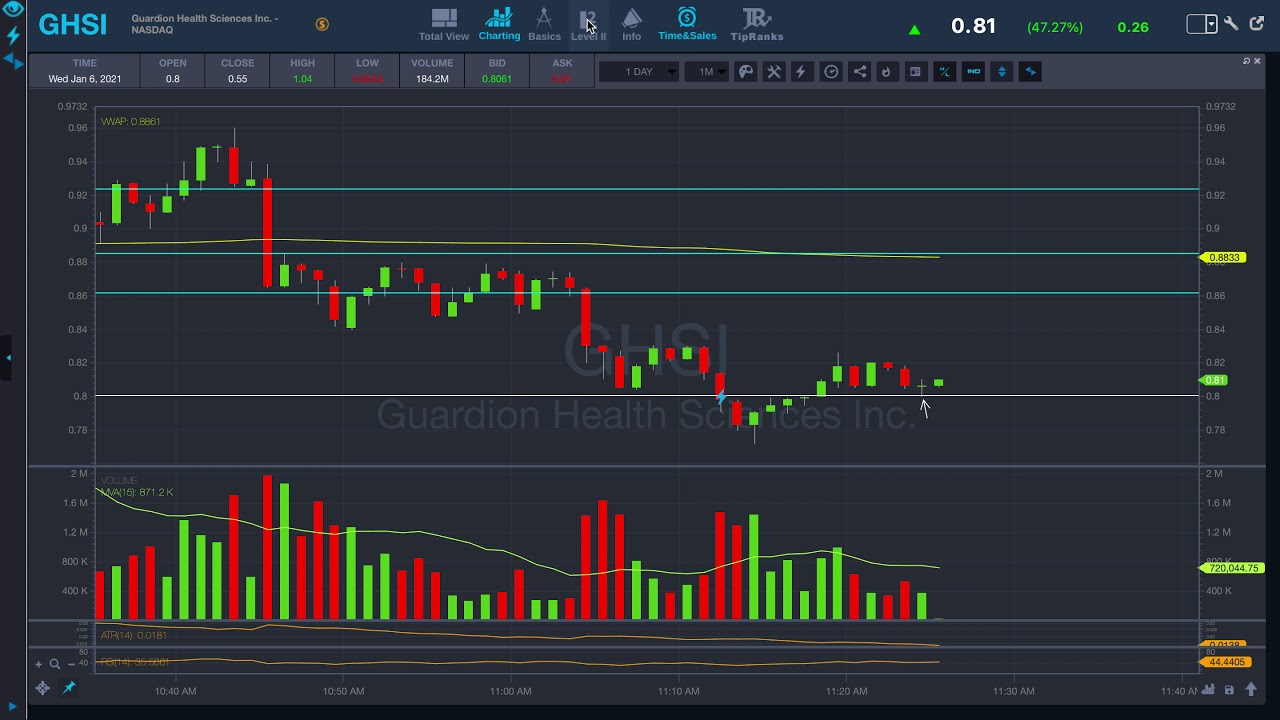1280x720 pixels.
Task: Click the VWAP: 0.8861 indicator label
Action: pyautogui.click(x=130, y=121)
